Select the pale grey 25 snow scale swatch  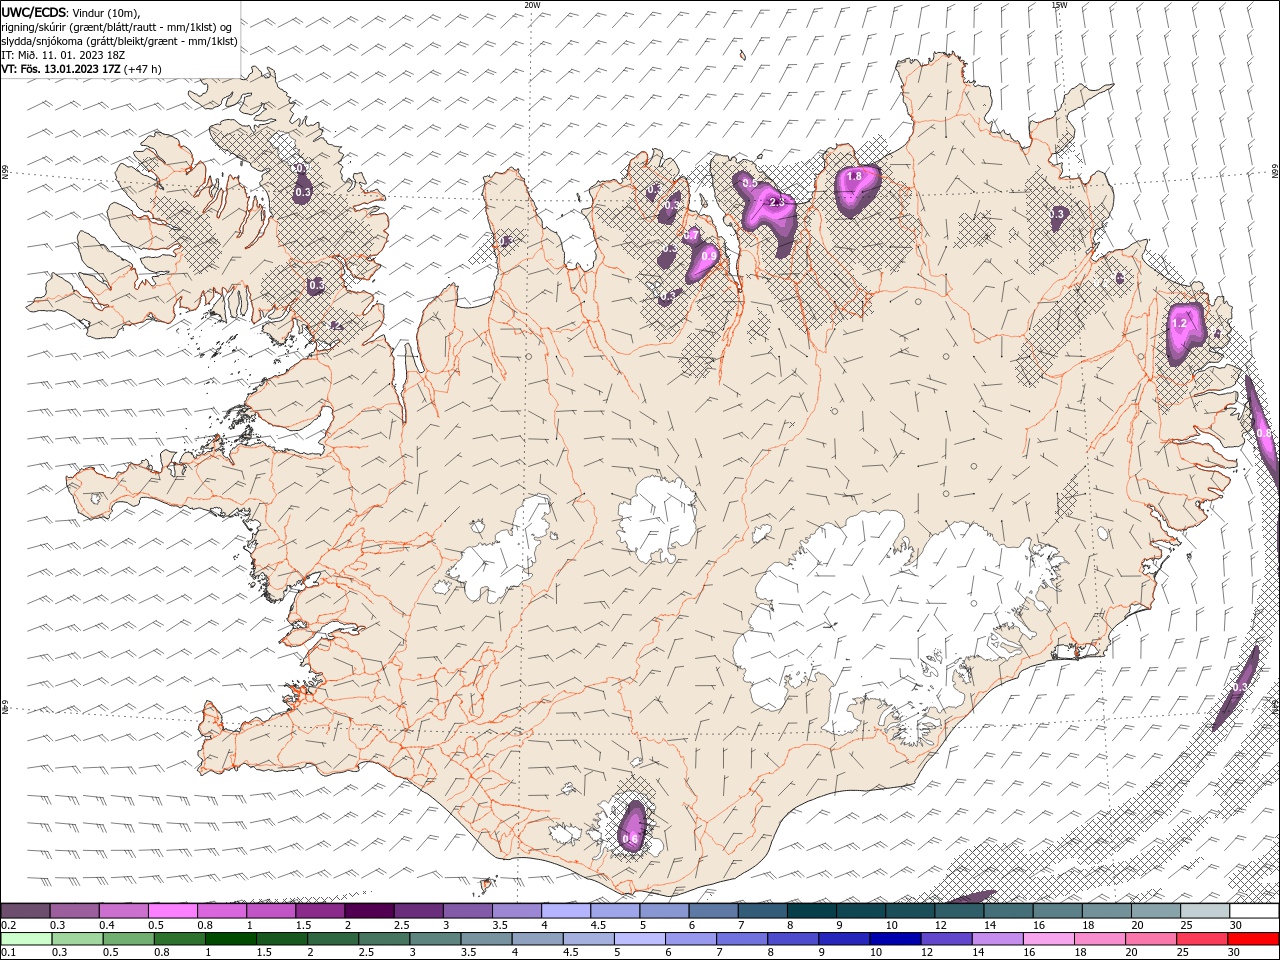pos(1205,911)
